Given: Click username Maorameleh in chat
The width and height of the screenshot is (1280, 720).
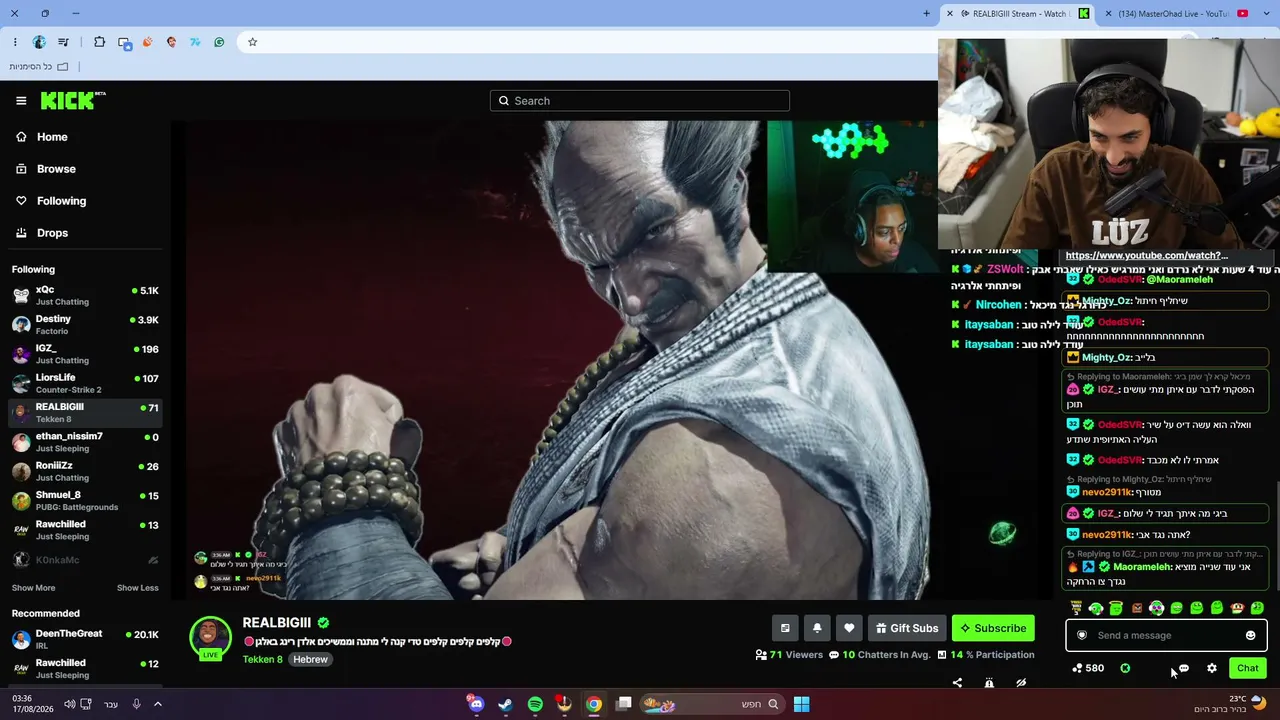Looking at the screenshot, I should coord(1142,567).
